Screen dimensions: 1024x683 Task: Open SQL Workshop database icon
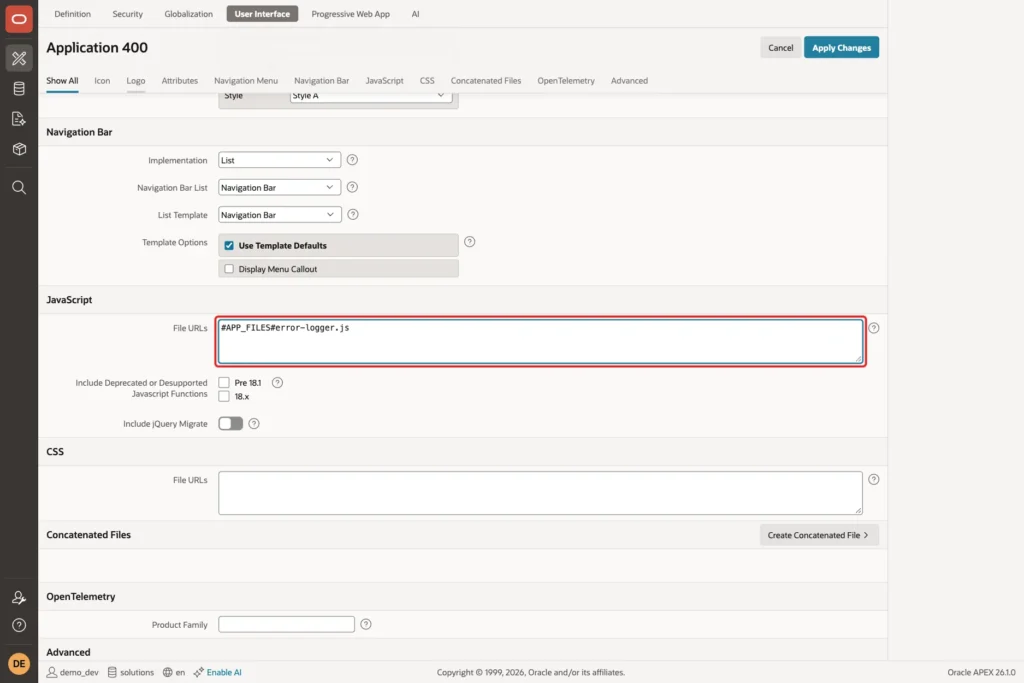coord(19,89)
